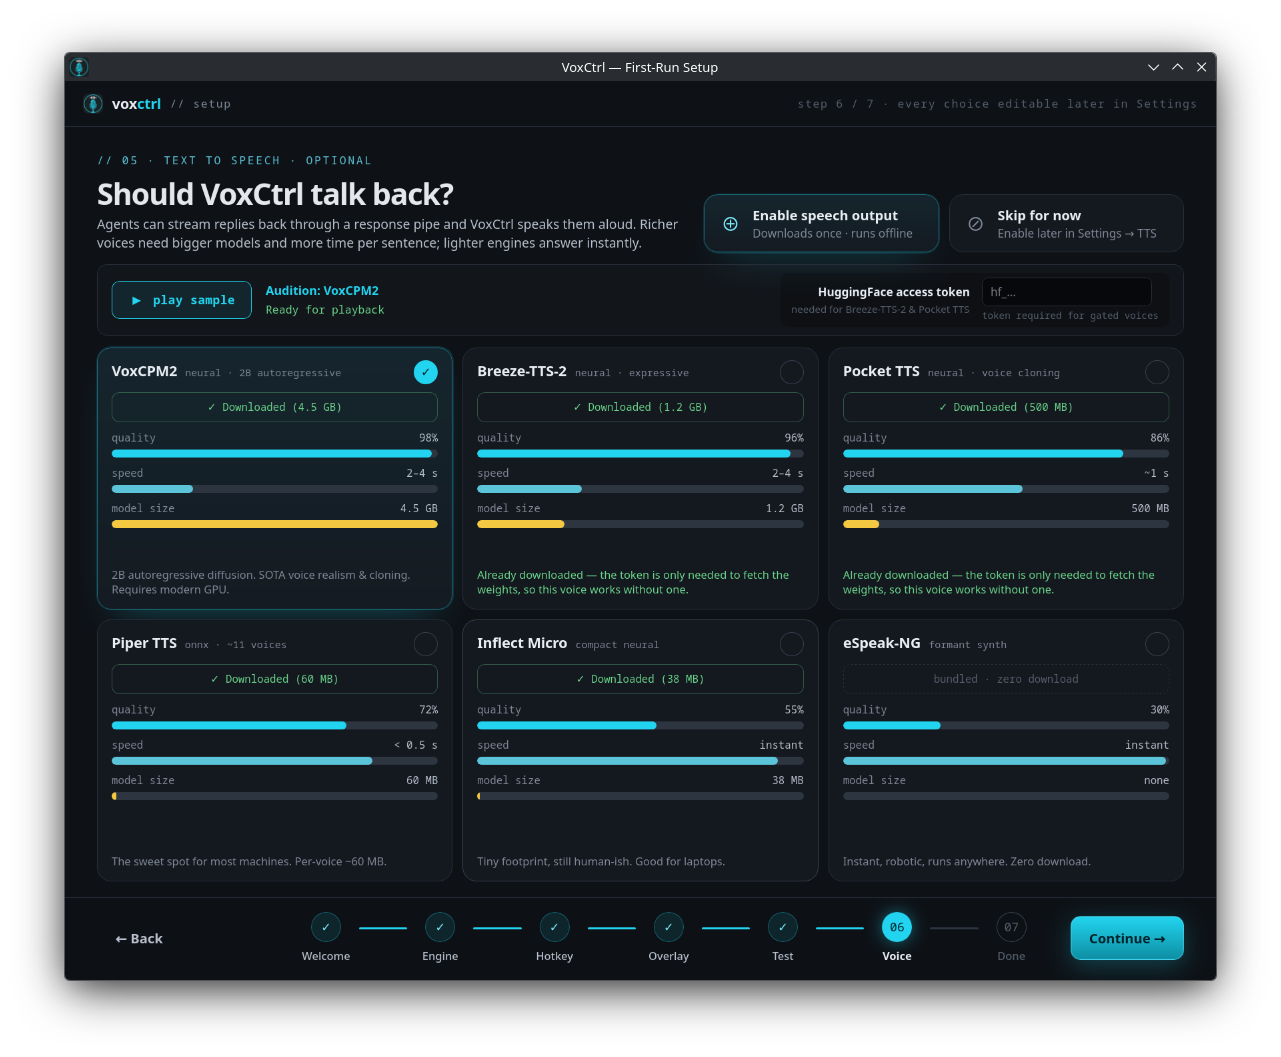Click Pocket TTS Downloaded (500 MB) status

click(1006, 407)
